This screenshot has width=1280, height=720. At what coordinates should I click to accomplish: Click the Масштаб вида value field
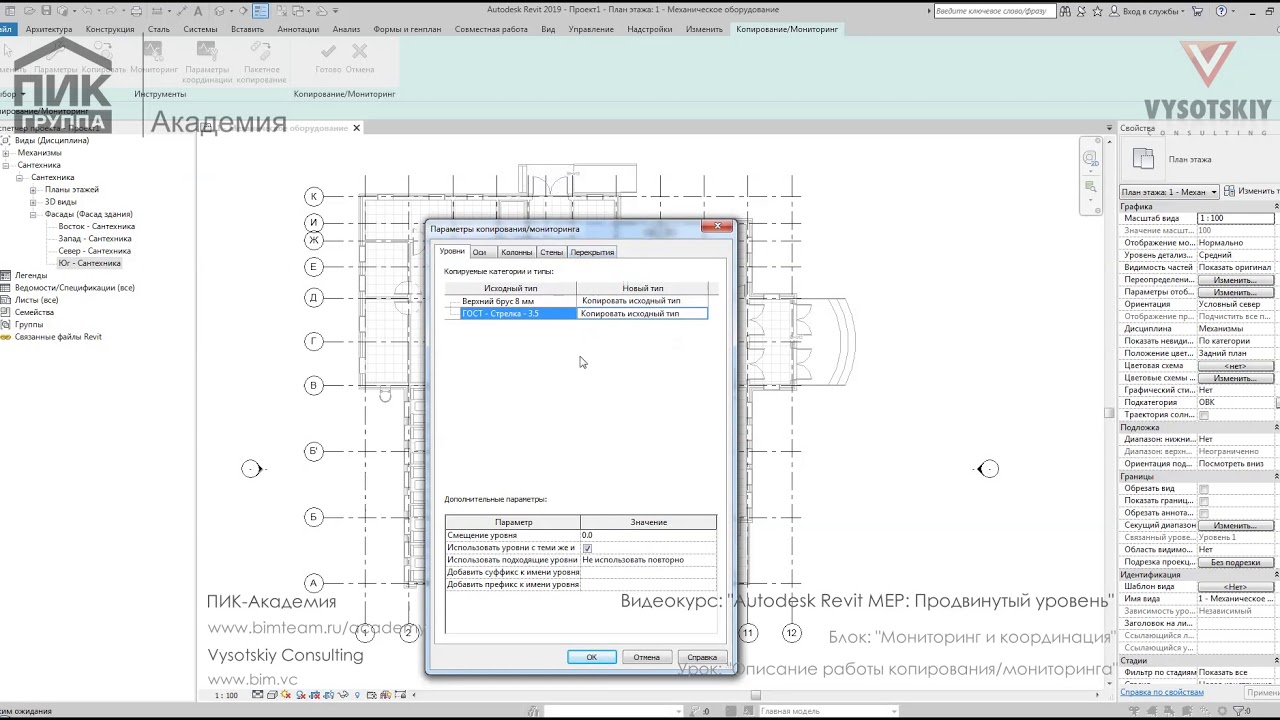click(1236, 218)
